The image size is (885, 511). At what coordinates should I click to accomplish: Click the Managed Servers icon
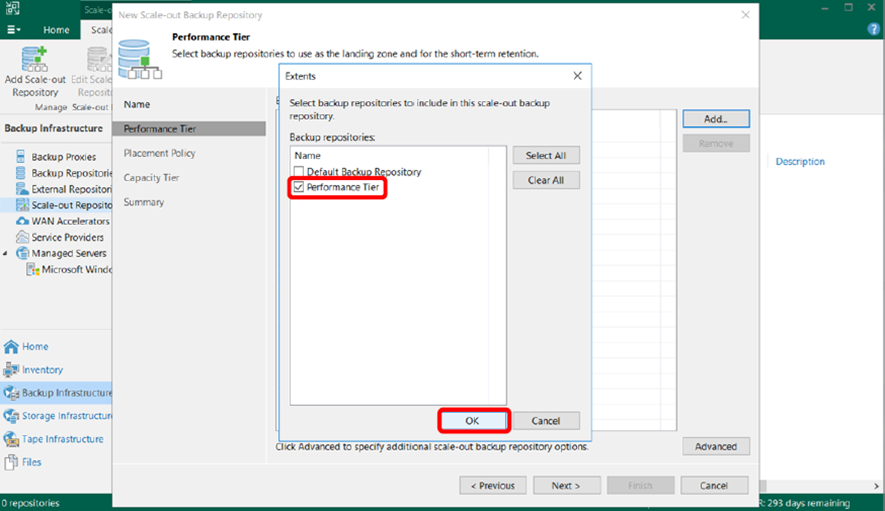(22, 253)
